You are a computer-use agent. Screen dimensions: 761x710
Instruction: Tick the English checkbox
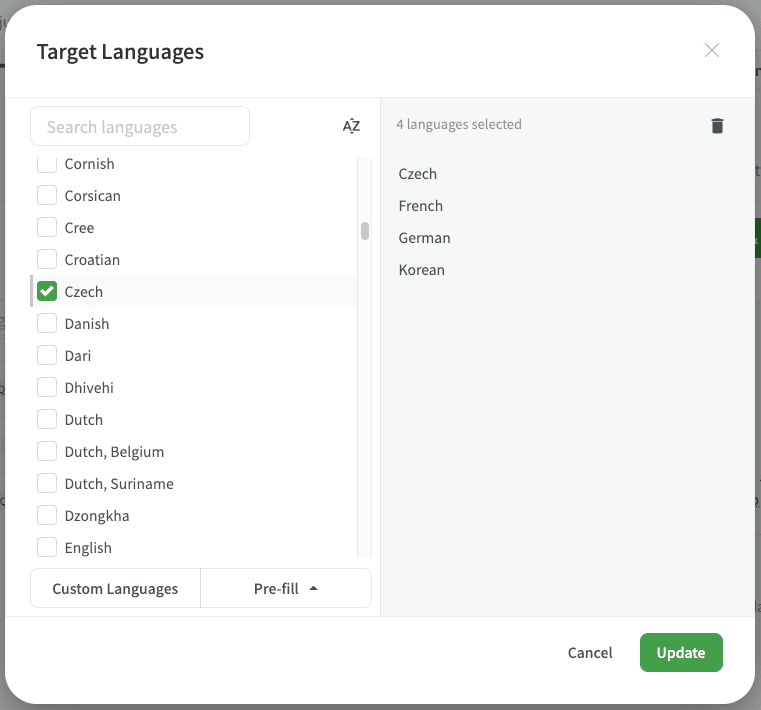click(x=47, y=548)
